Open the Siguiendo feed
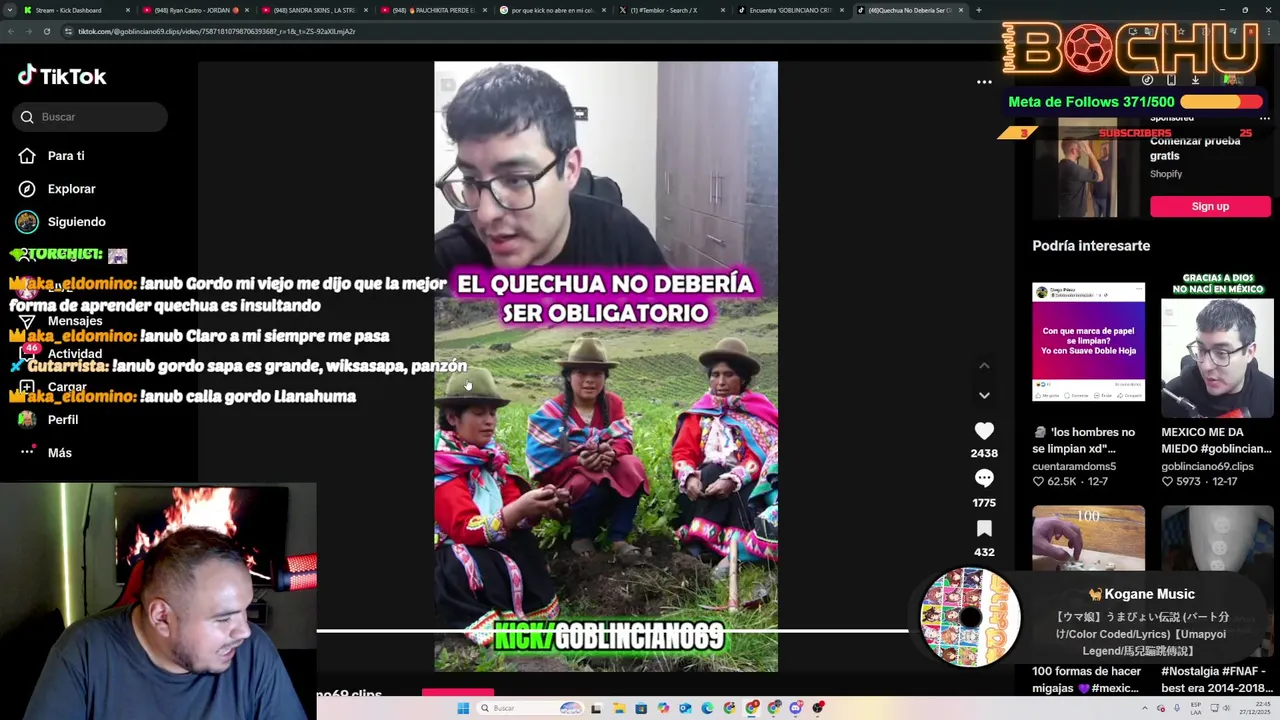Screen dimensions: 1280x720 pyautogui.click(x=76, y=222)
